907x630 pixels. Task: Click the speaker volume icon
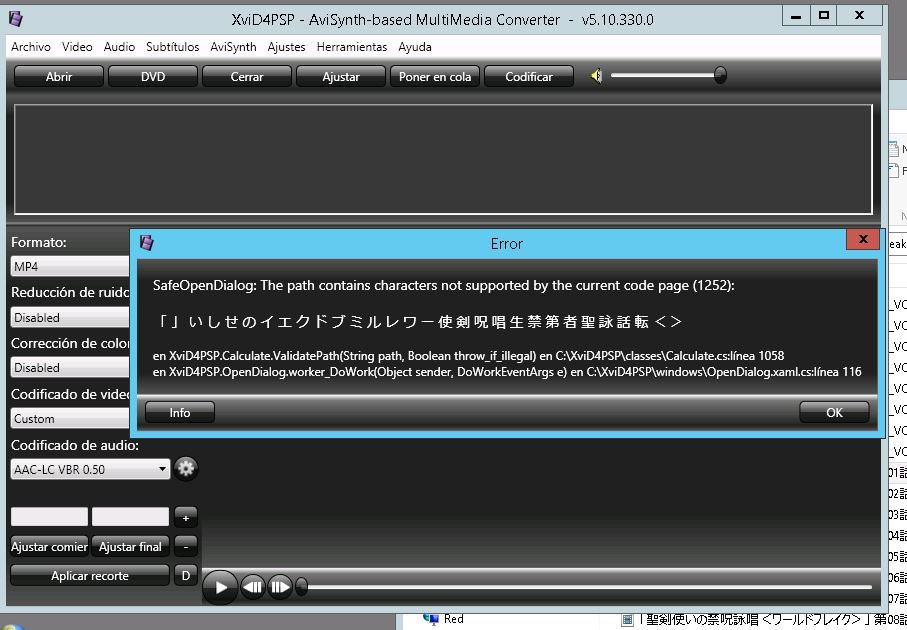[596, 76]
